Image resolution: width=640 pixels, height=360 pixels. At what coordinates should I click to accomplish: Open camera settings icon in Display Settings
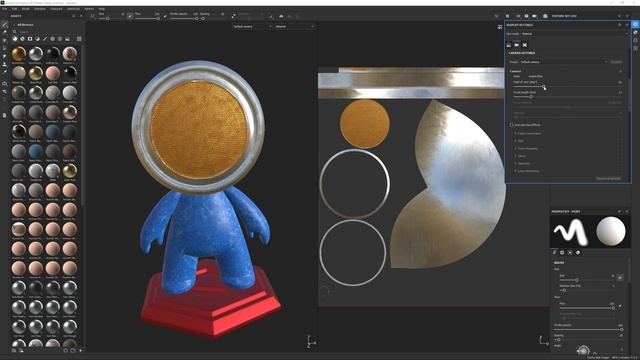pyautogui.click(x=517, y=45)
